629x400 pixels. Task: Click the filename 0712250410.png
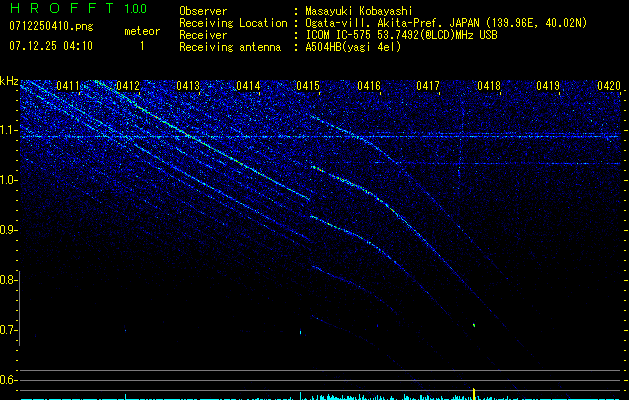pyautogui.click(x=51, y=27)
